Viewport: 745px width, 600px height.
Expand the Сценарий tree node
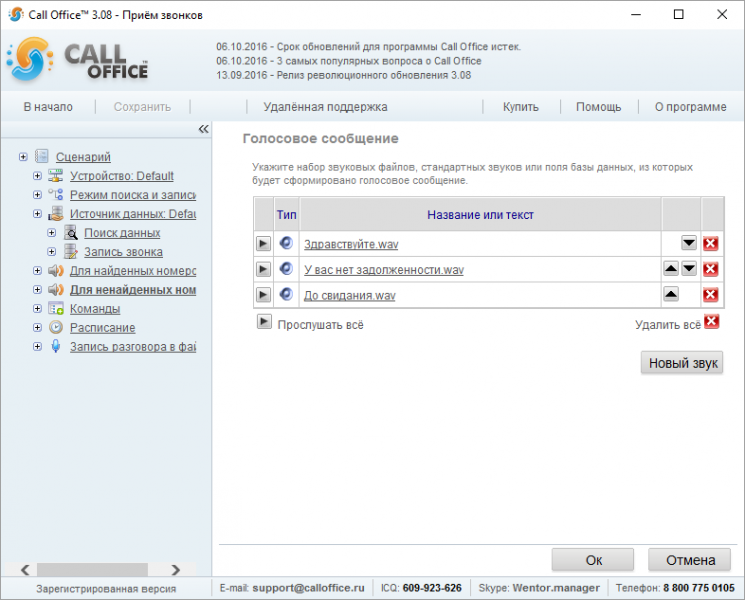23,157
